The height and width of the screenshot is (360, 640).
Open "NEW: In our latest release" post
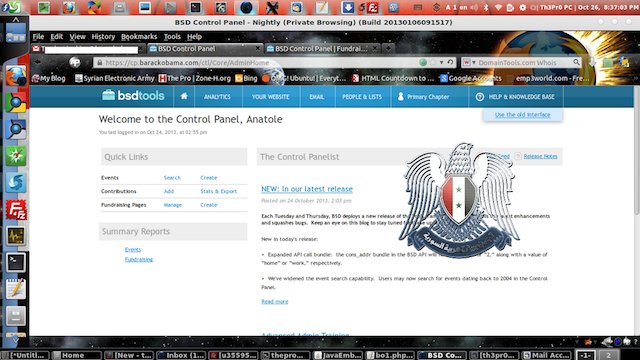(307, 189)
